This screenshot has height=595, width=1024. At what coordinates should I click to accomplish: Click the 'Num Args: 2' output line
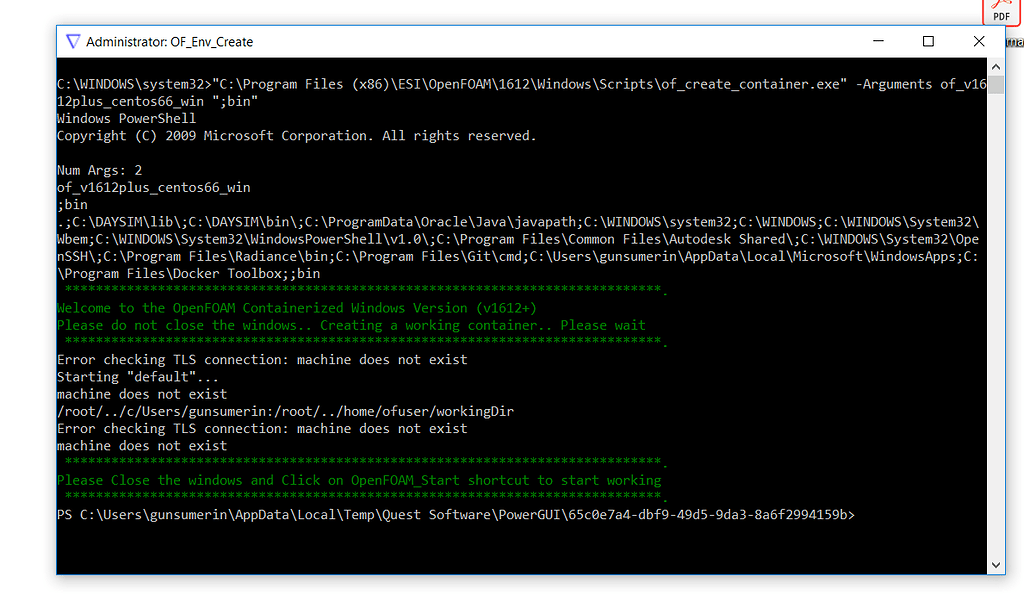[x=99, y=170]
